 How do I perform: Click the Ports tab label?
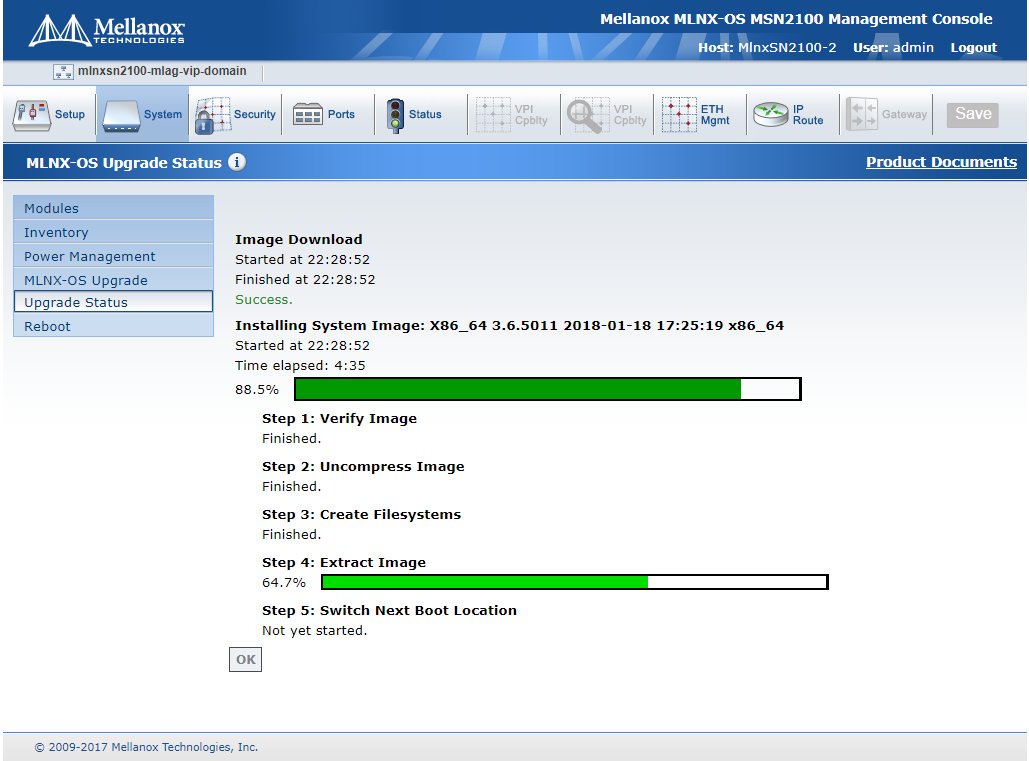click(x=341, y=114)
